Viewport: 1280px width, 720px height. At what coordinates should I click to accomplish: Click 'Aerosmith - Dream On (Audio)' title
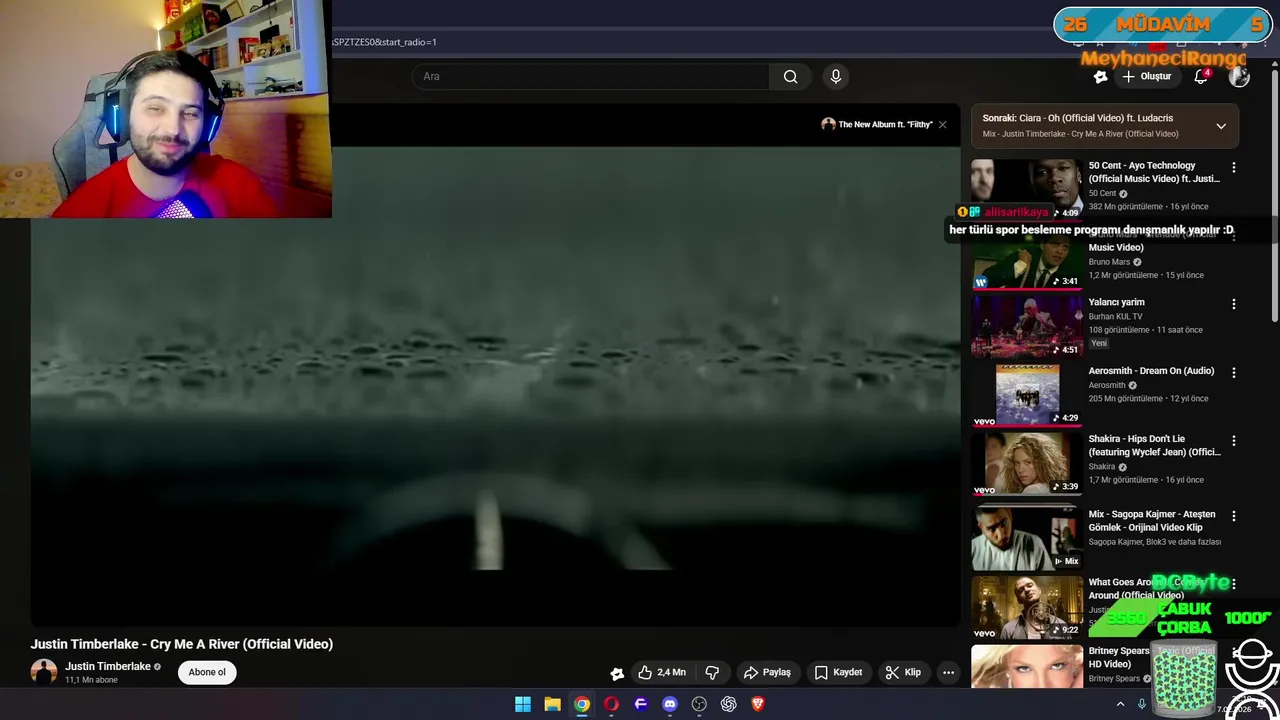point(1151,371)
